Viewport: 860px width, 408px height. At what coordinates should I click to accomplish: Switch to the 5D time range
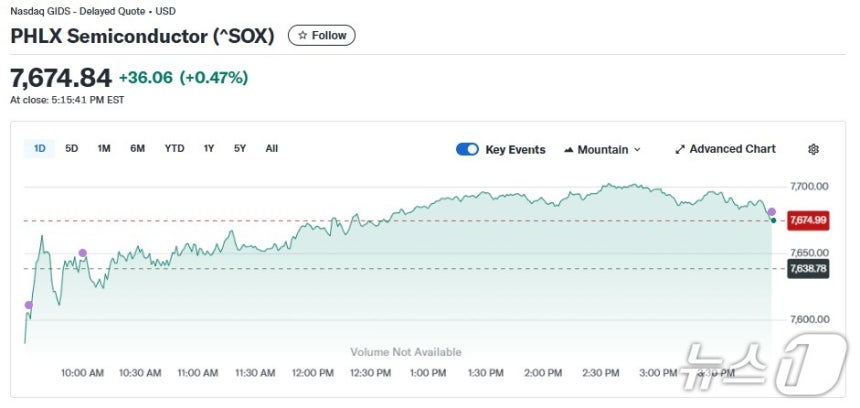(72, 148)
